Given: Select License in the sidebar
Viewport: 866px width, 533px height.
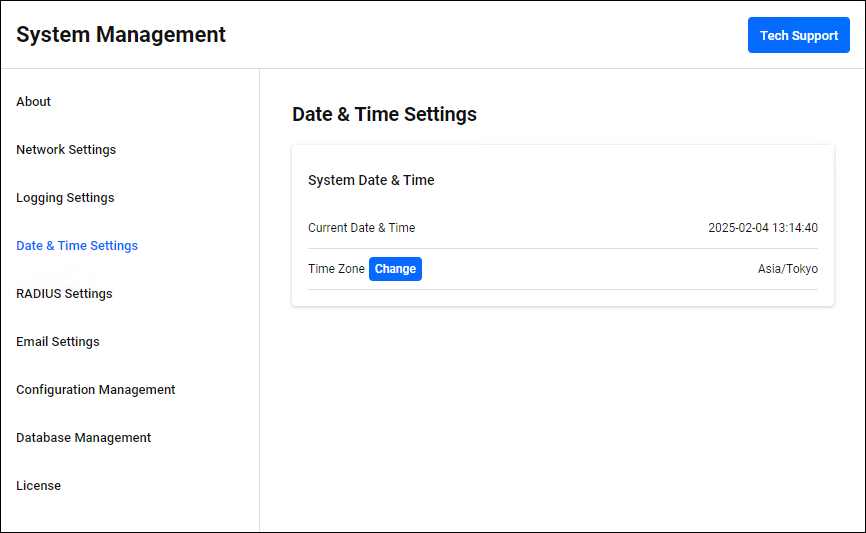Looking at the screenshot, I should (x=39, y=486).
